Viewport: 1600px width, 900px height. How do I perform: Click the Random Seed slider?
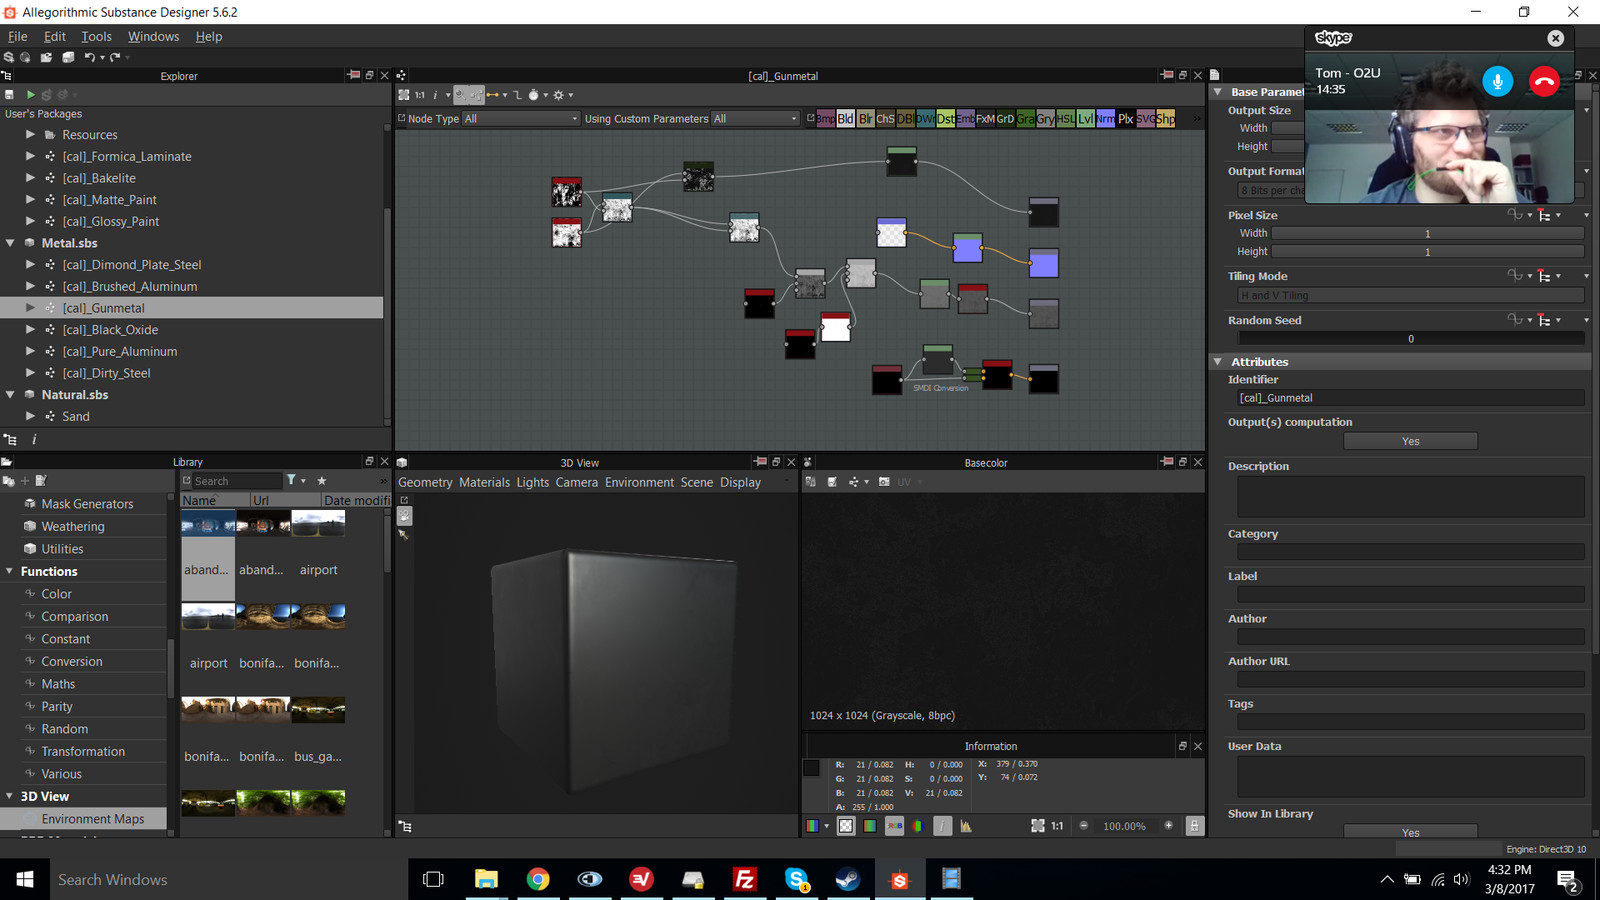pos(1411,339)
